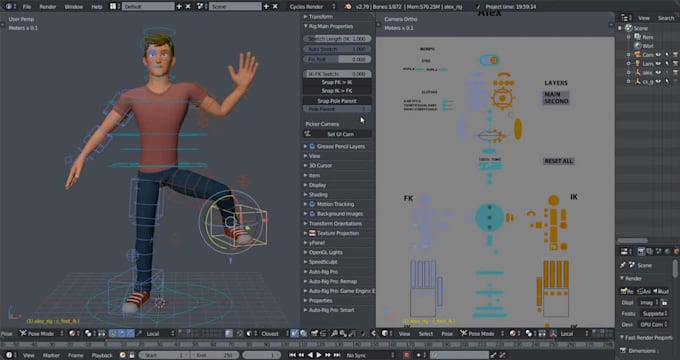Toggle the Motion Tracking panel checkbox
Viewport: 680px width, 360px height.
pos(312,204)
